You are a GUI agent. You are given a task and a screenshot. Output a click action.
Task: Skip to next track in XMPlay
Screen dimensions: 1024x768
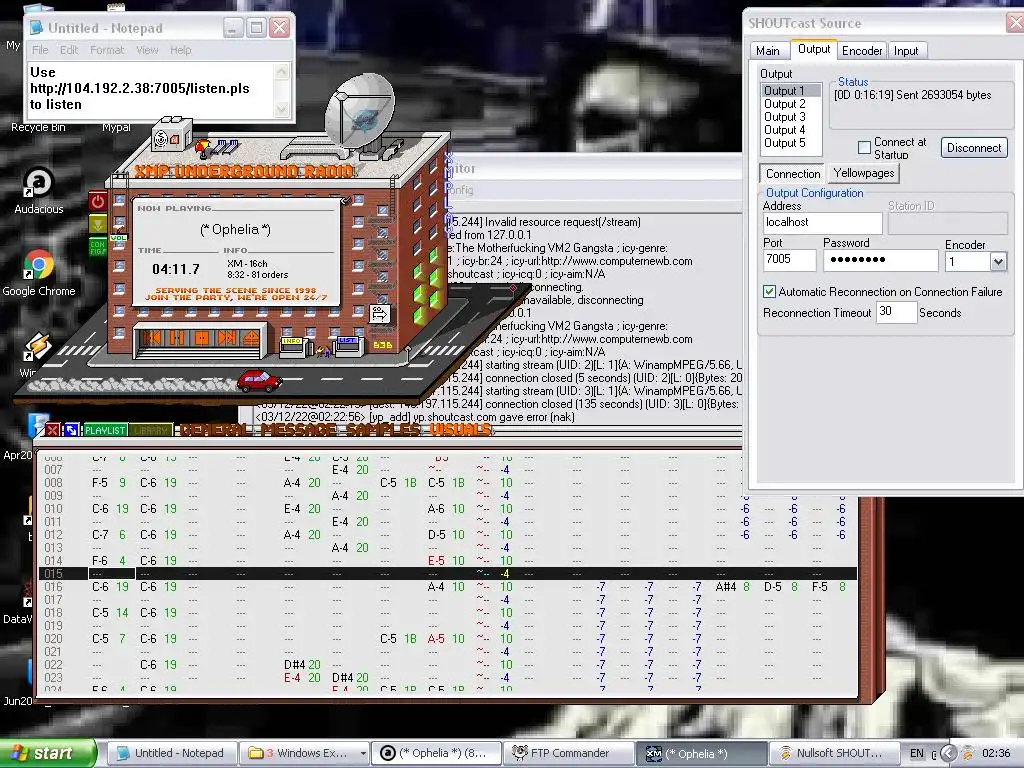(x=226, y=338)
